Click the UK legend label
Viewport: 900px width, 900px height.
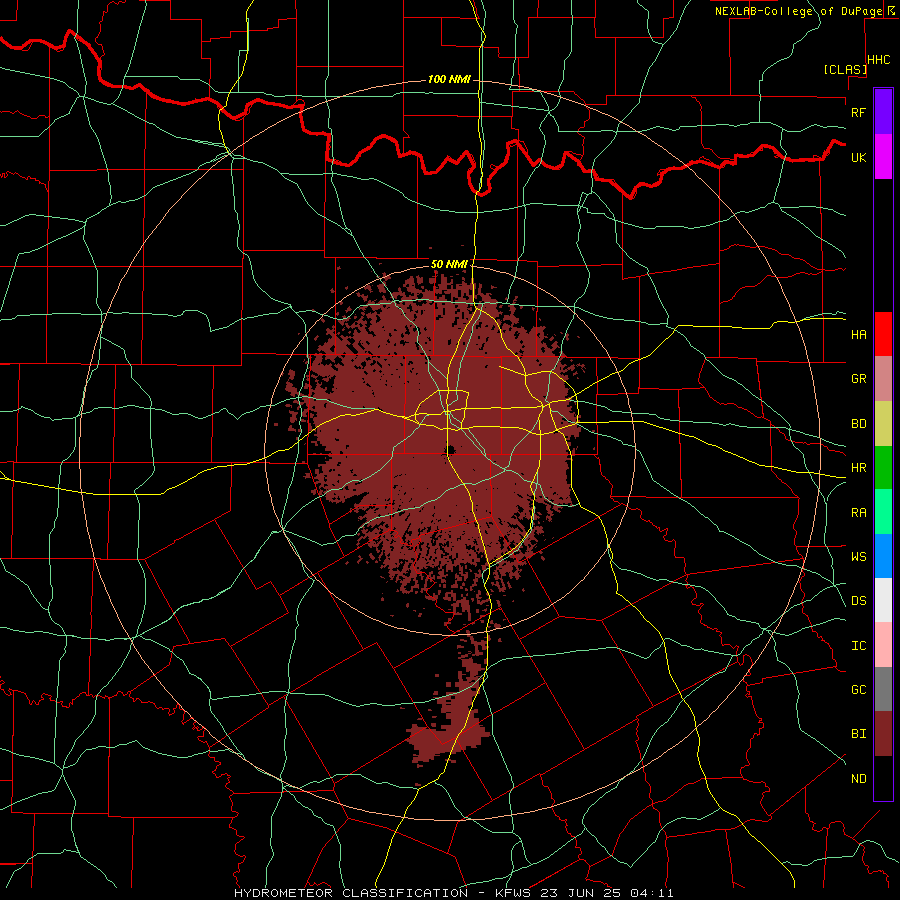[858, 157]
